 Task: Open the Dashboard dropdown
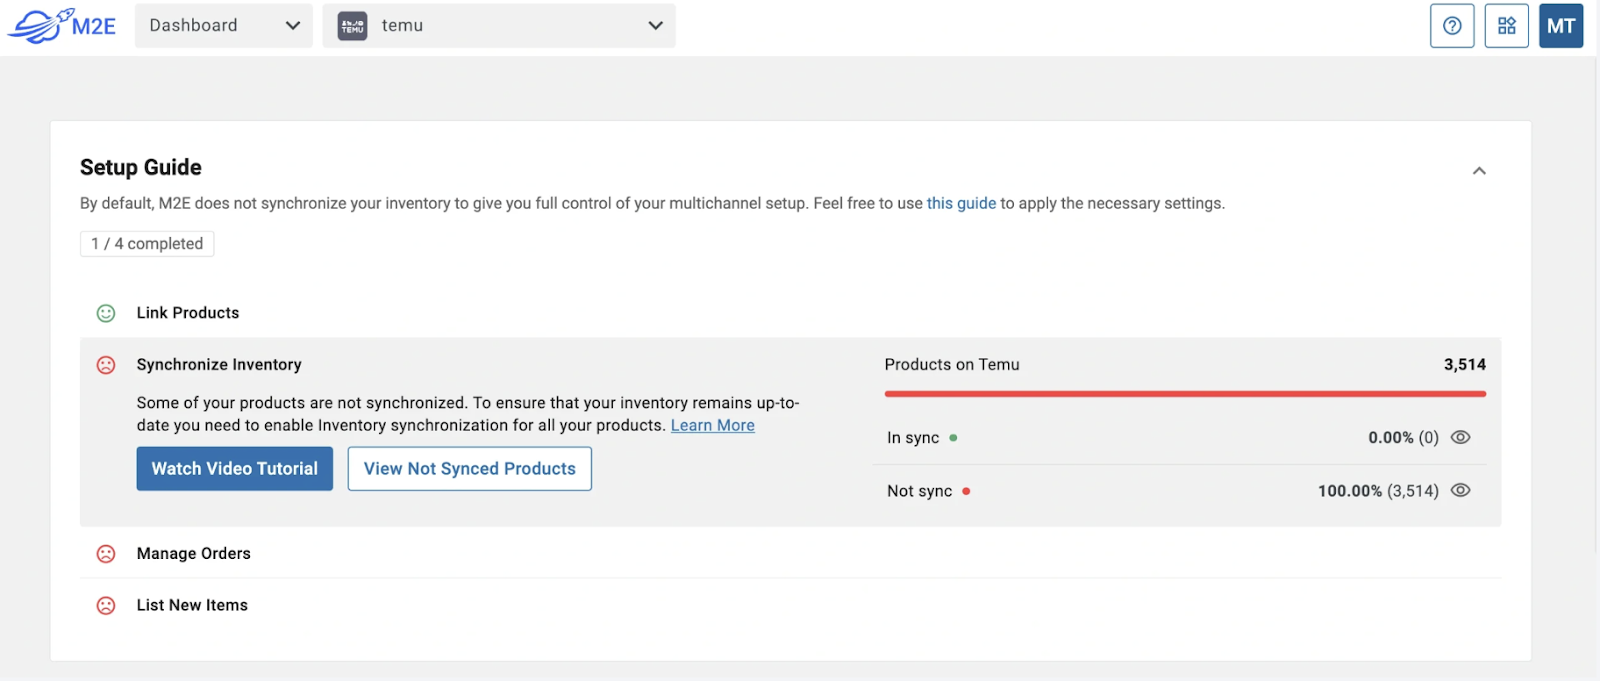(223, 26)
